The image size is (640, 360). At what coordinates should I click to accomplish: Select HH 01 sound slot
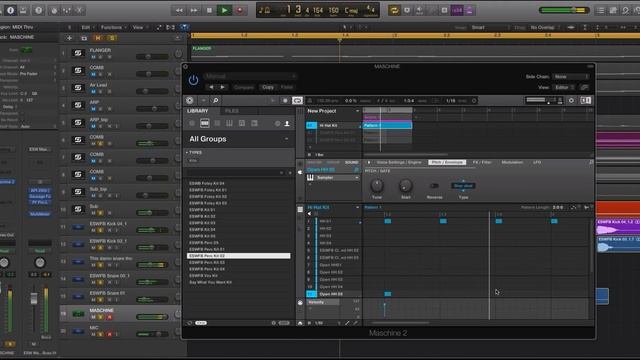[x=334, y=221]
